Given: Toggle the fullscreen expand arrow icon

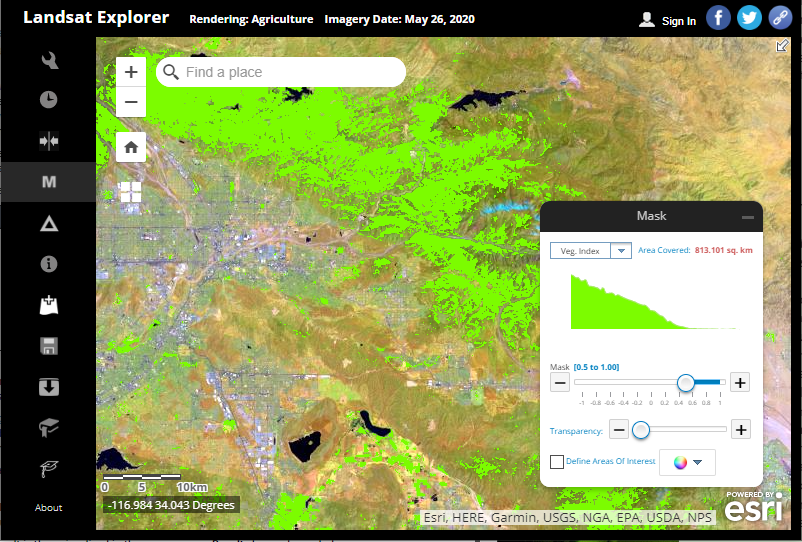Looking at the screenshot, I should click(782, 46).
